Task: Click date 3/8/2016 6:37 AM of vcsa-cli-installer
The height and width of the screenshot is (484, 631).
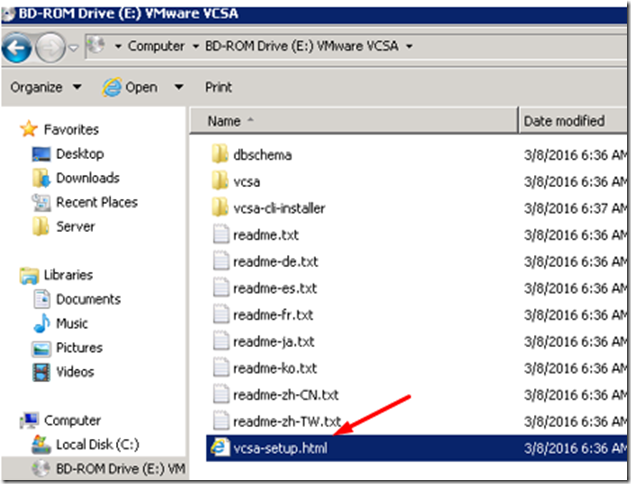Action: point(575,208)
